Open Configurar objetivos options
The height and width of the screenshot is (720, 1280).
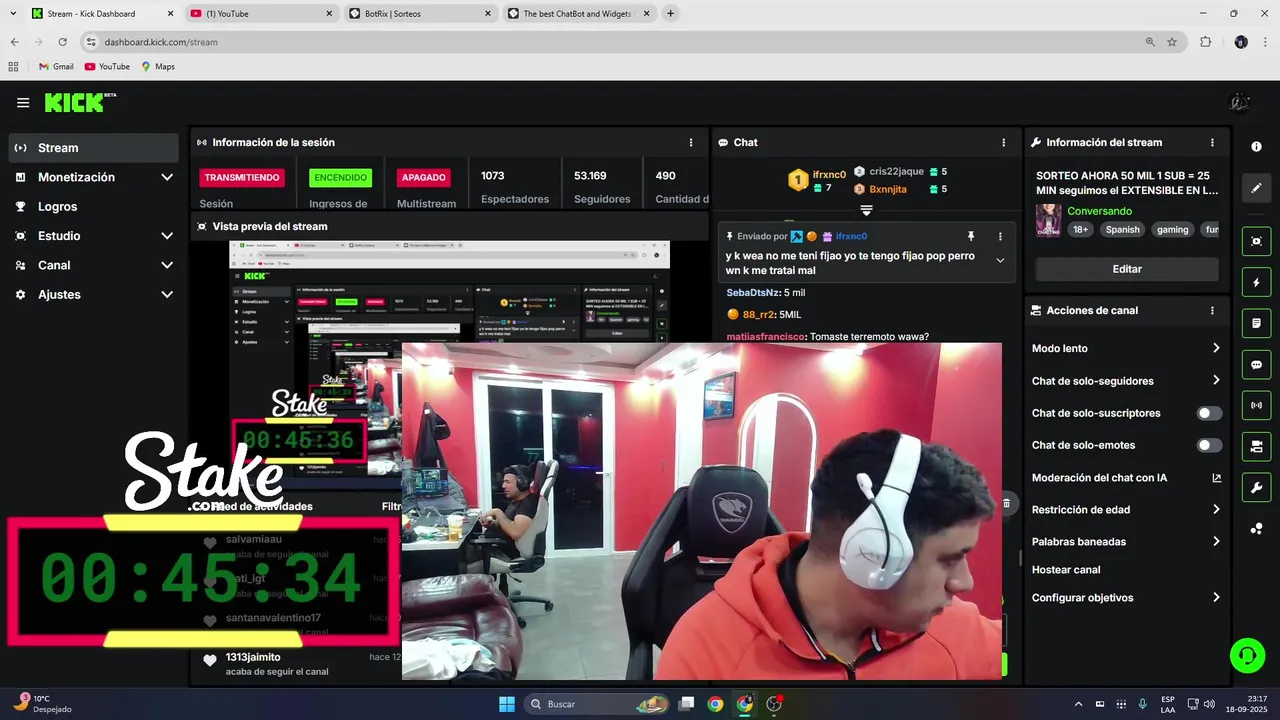pyautogui.click(x=1127, y=598)
